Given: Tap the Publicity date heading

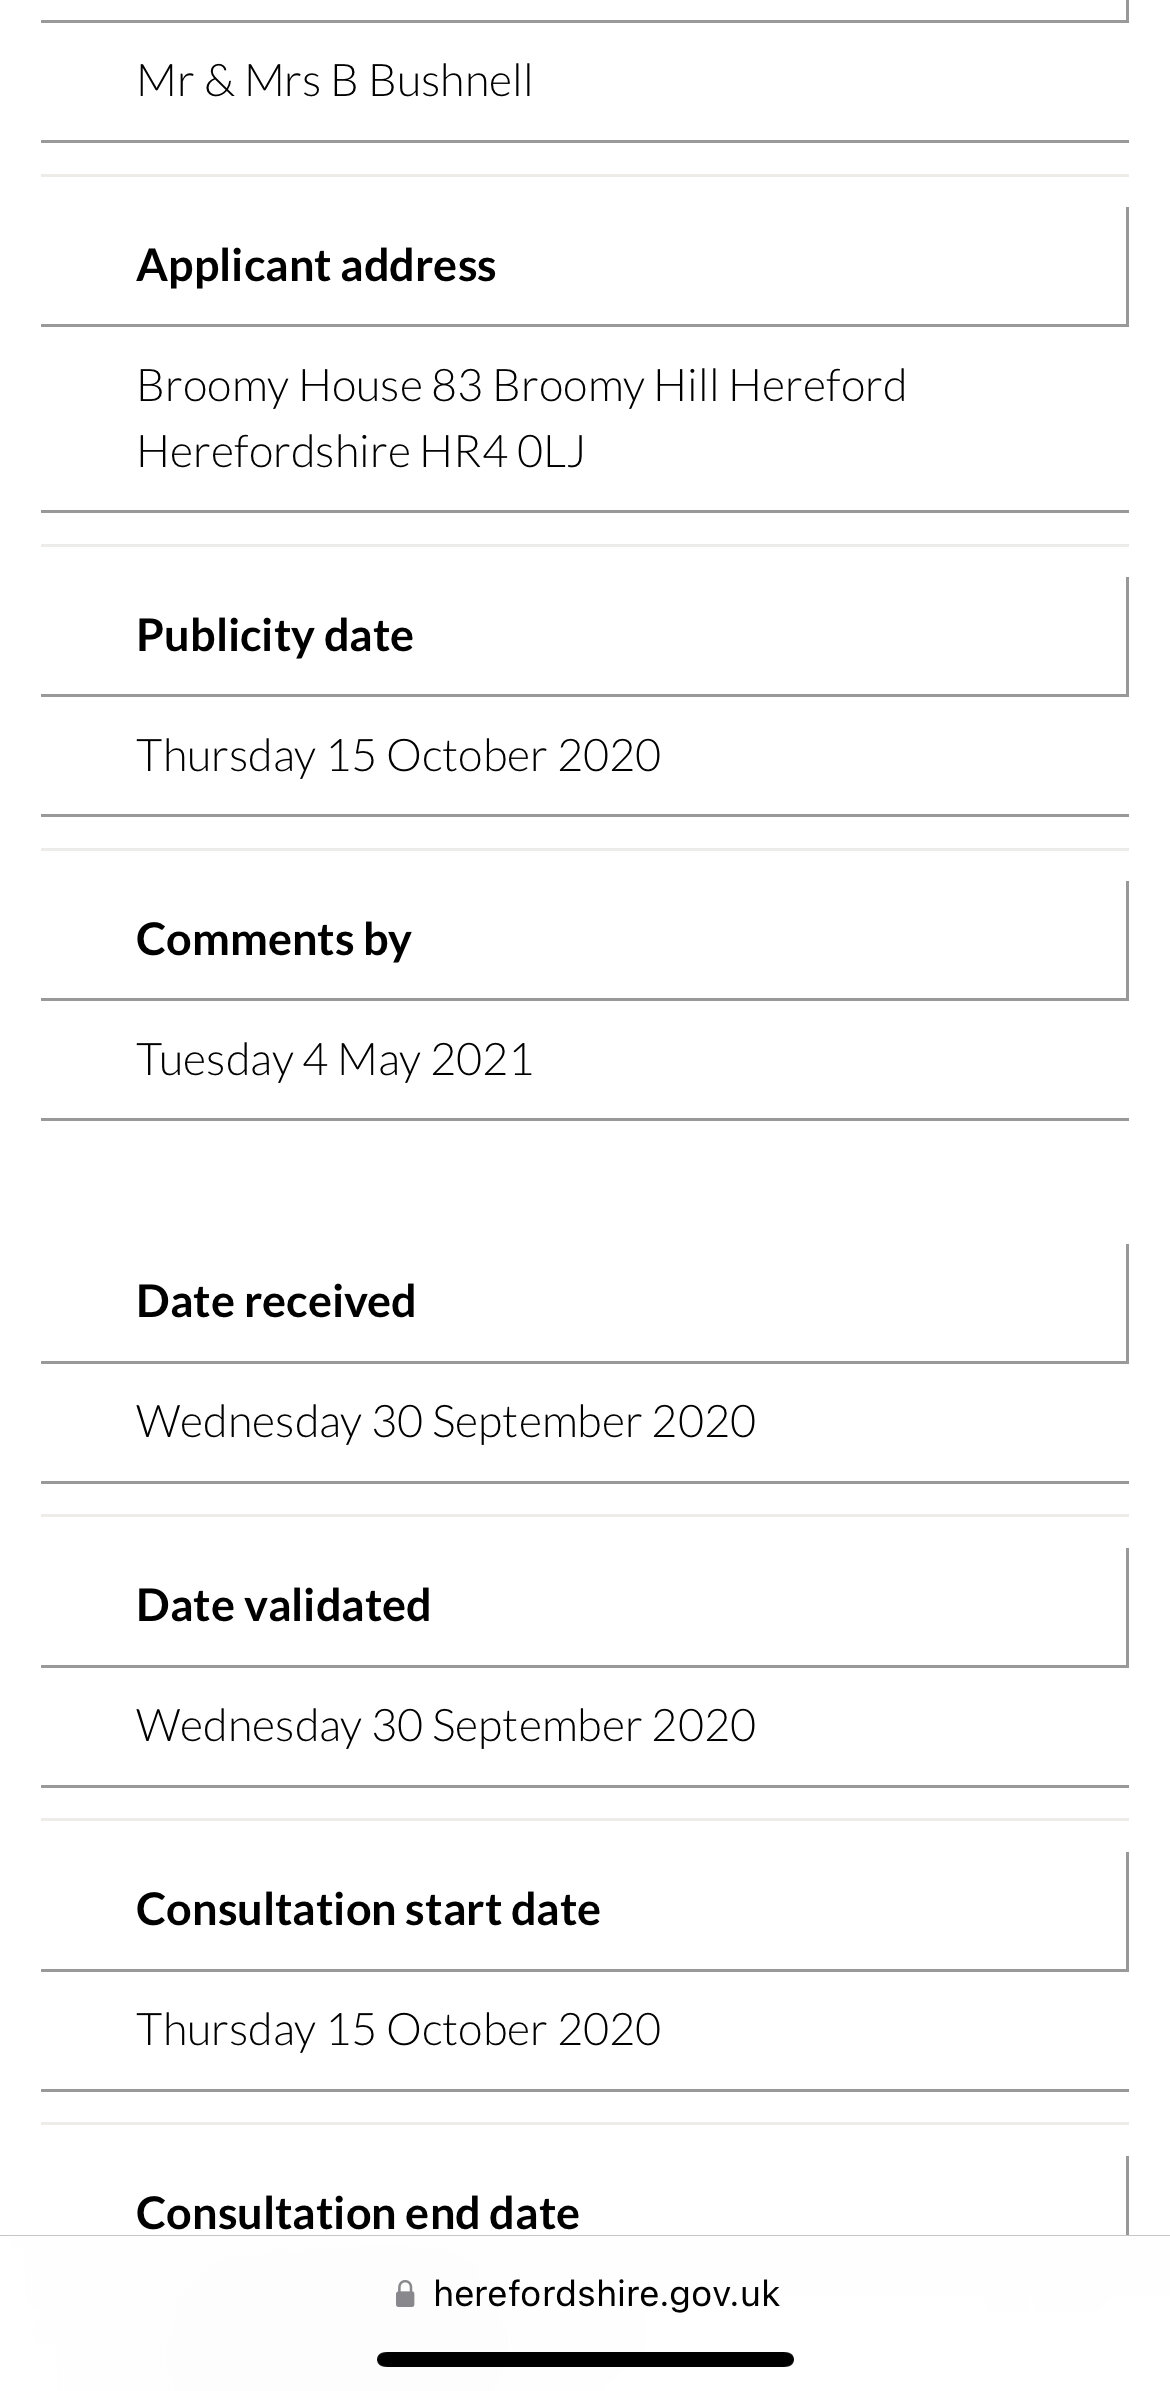Looking at the screenshot, I should [x=275, y=635].
